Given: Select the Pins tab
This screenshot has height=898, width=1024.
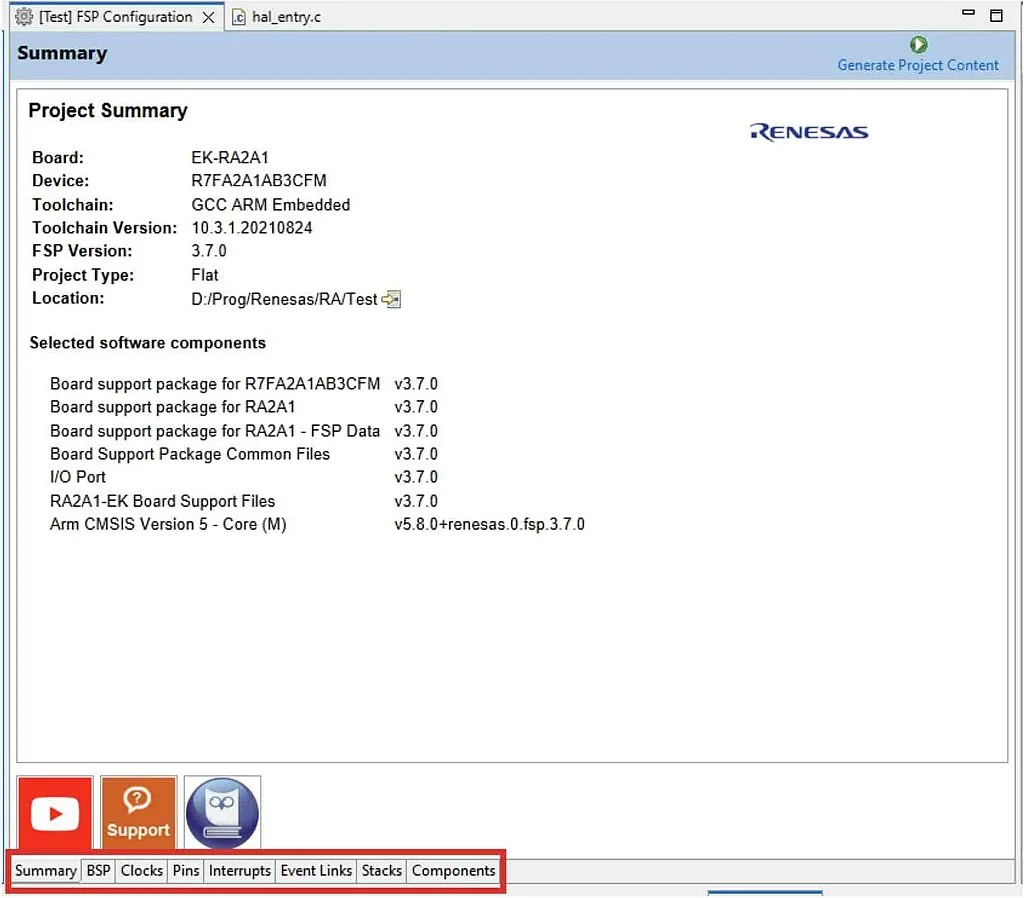Looking at the screenshot, I should 185,870.
